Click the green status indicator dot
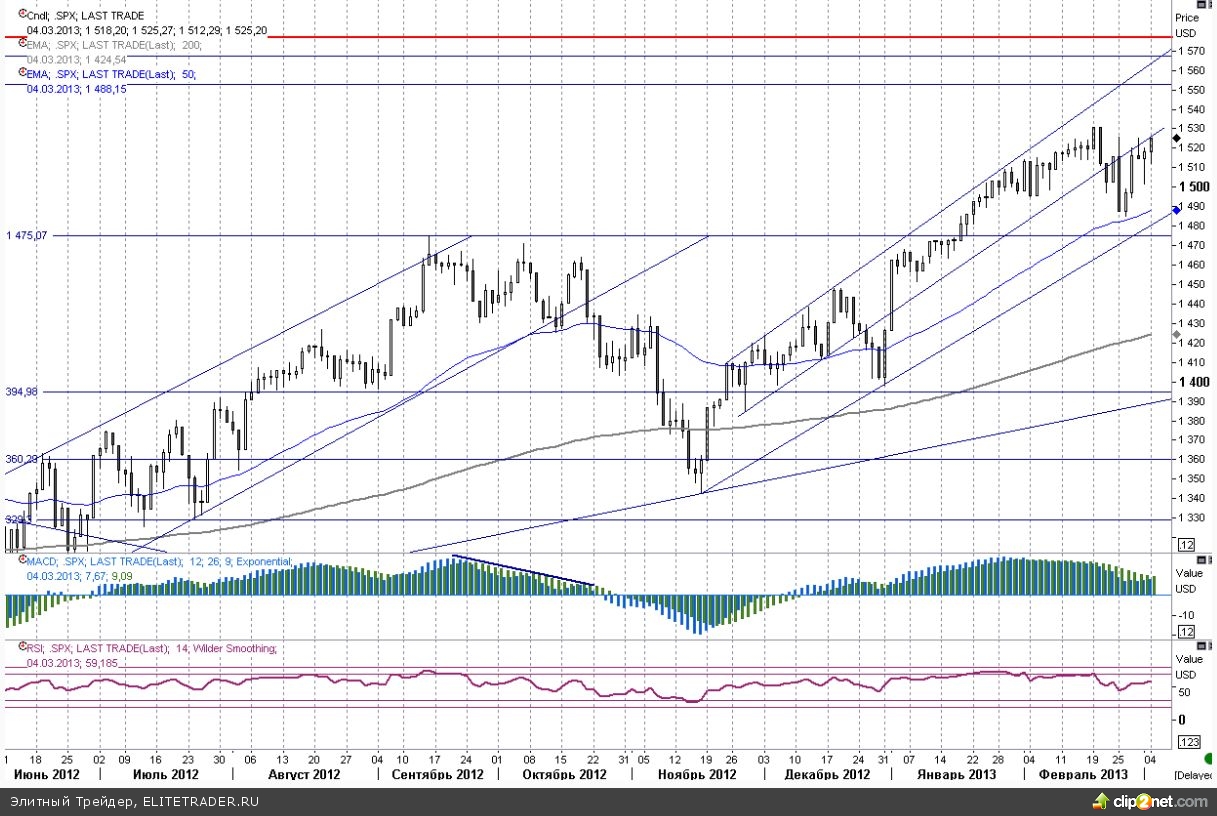This screenshot has width=1217, height=816. 1209,758
